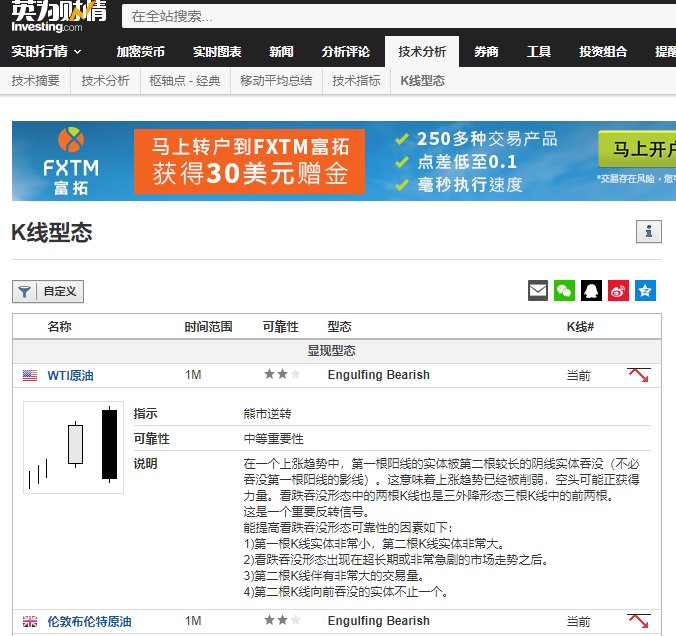
Task: Open the 券商 menu
Action: tap(486, 52)
